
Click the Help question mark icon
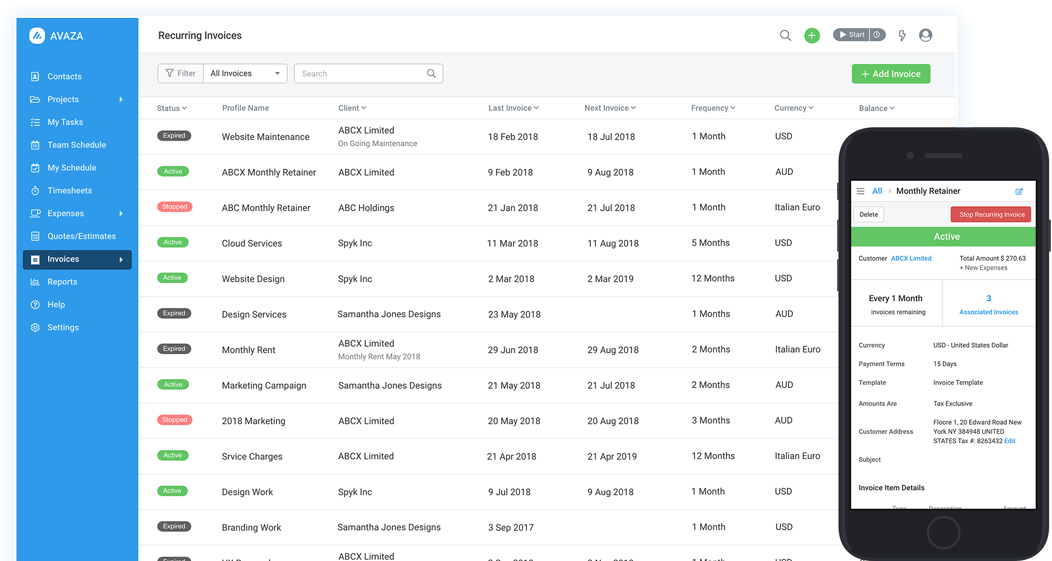[35, 305]
